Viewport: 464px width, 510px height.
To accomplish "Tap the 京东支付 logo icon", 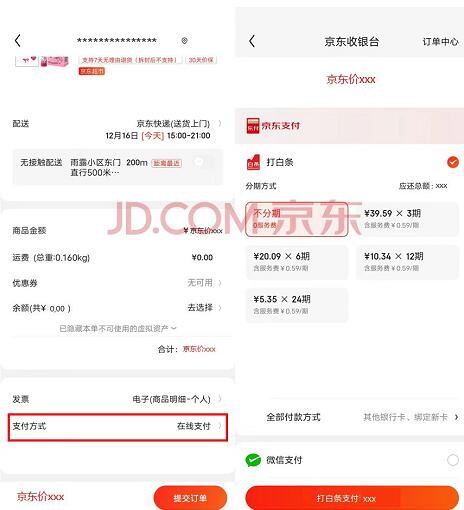I will point(253,126).
